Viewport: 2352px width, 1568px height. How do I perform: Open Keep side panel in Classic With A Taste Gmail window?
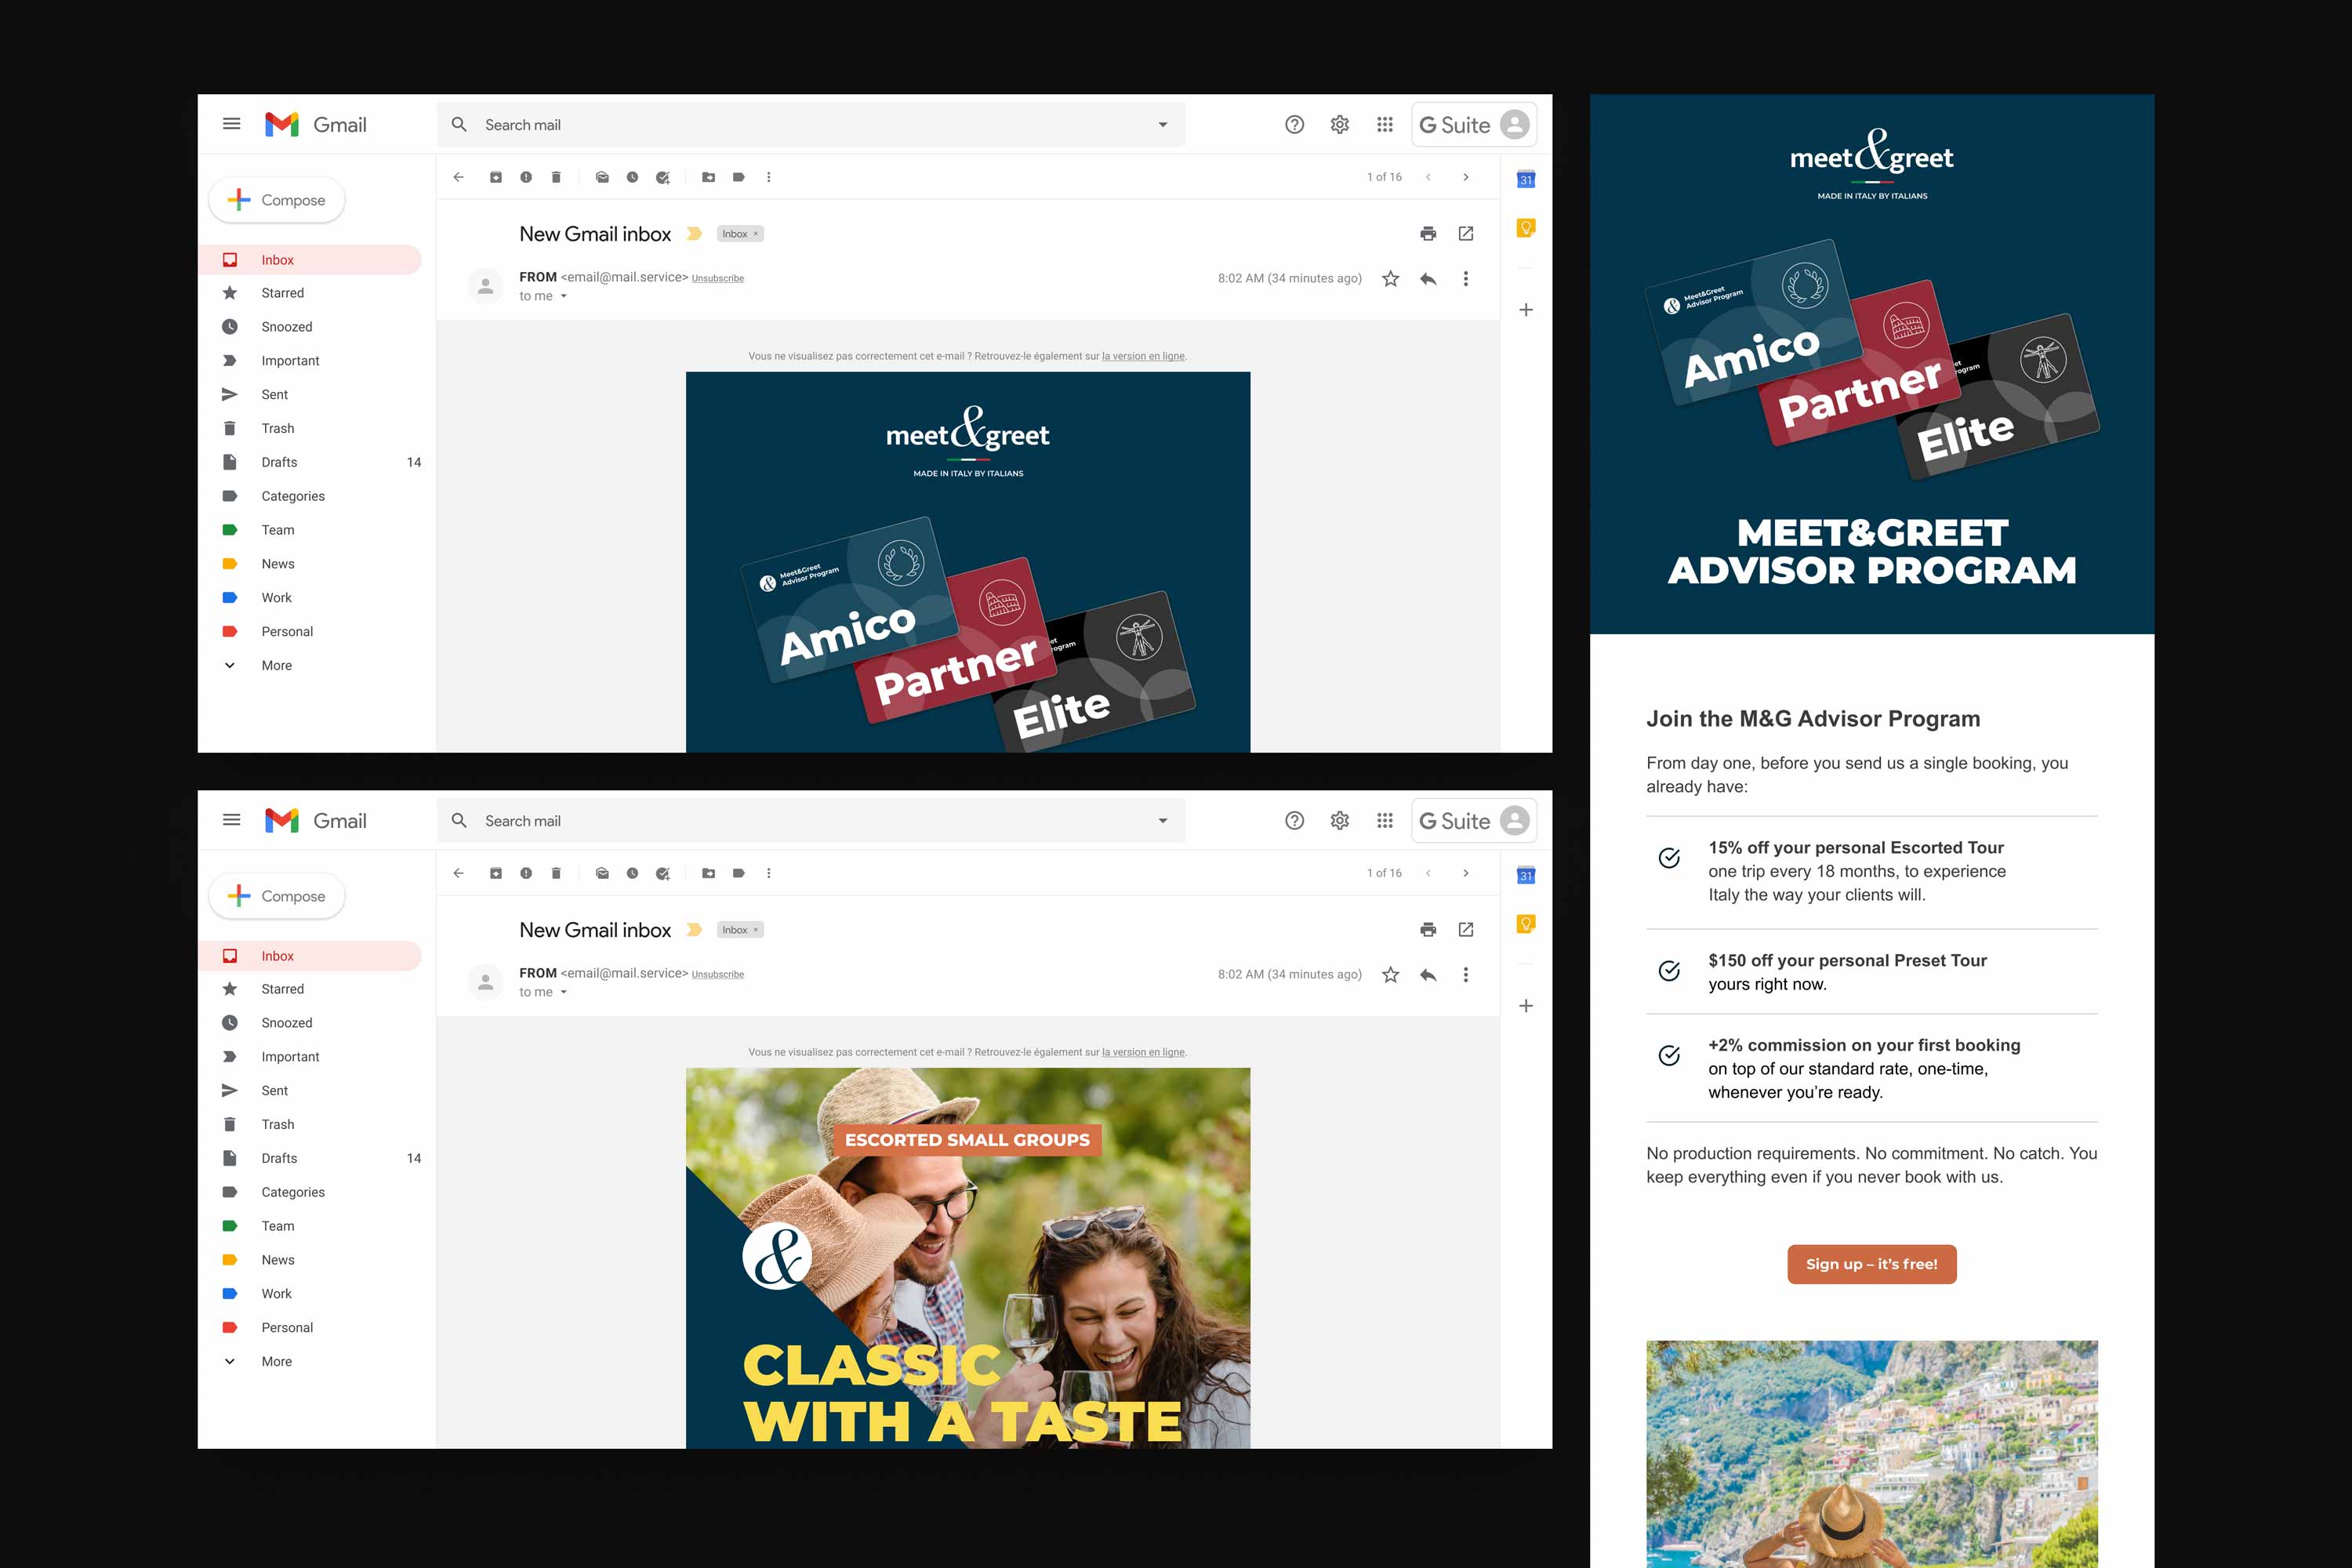(1526, 924)
